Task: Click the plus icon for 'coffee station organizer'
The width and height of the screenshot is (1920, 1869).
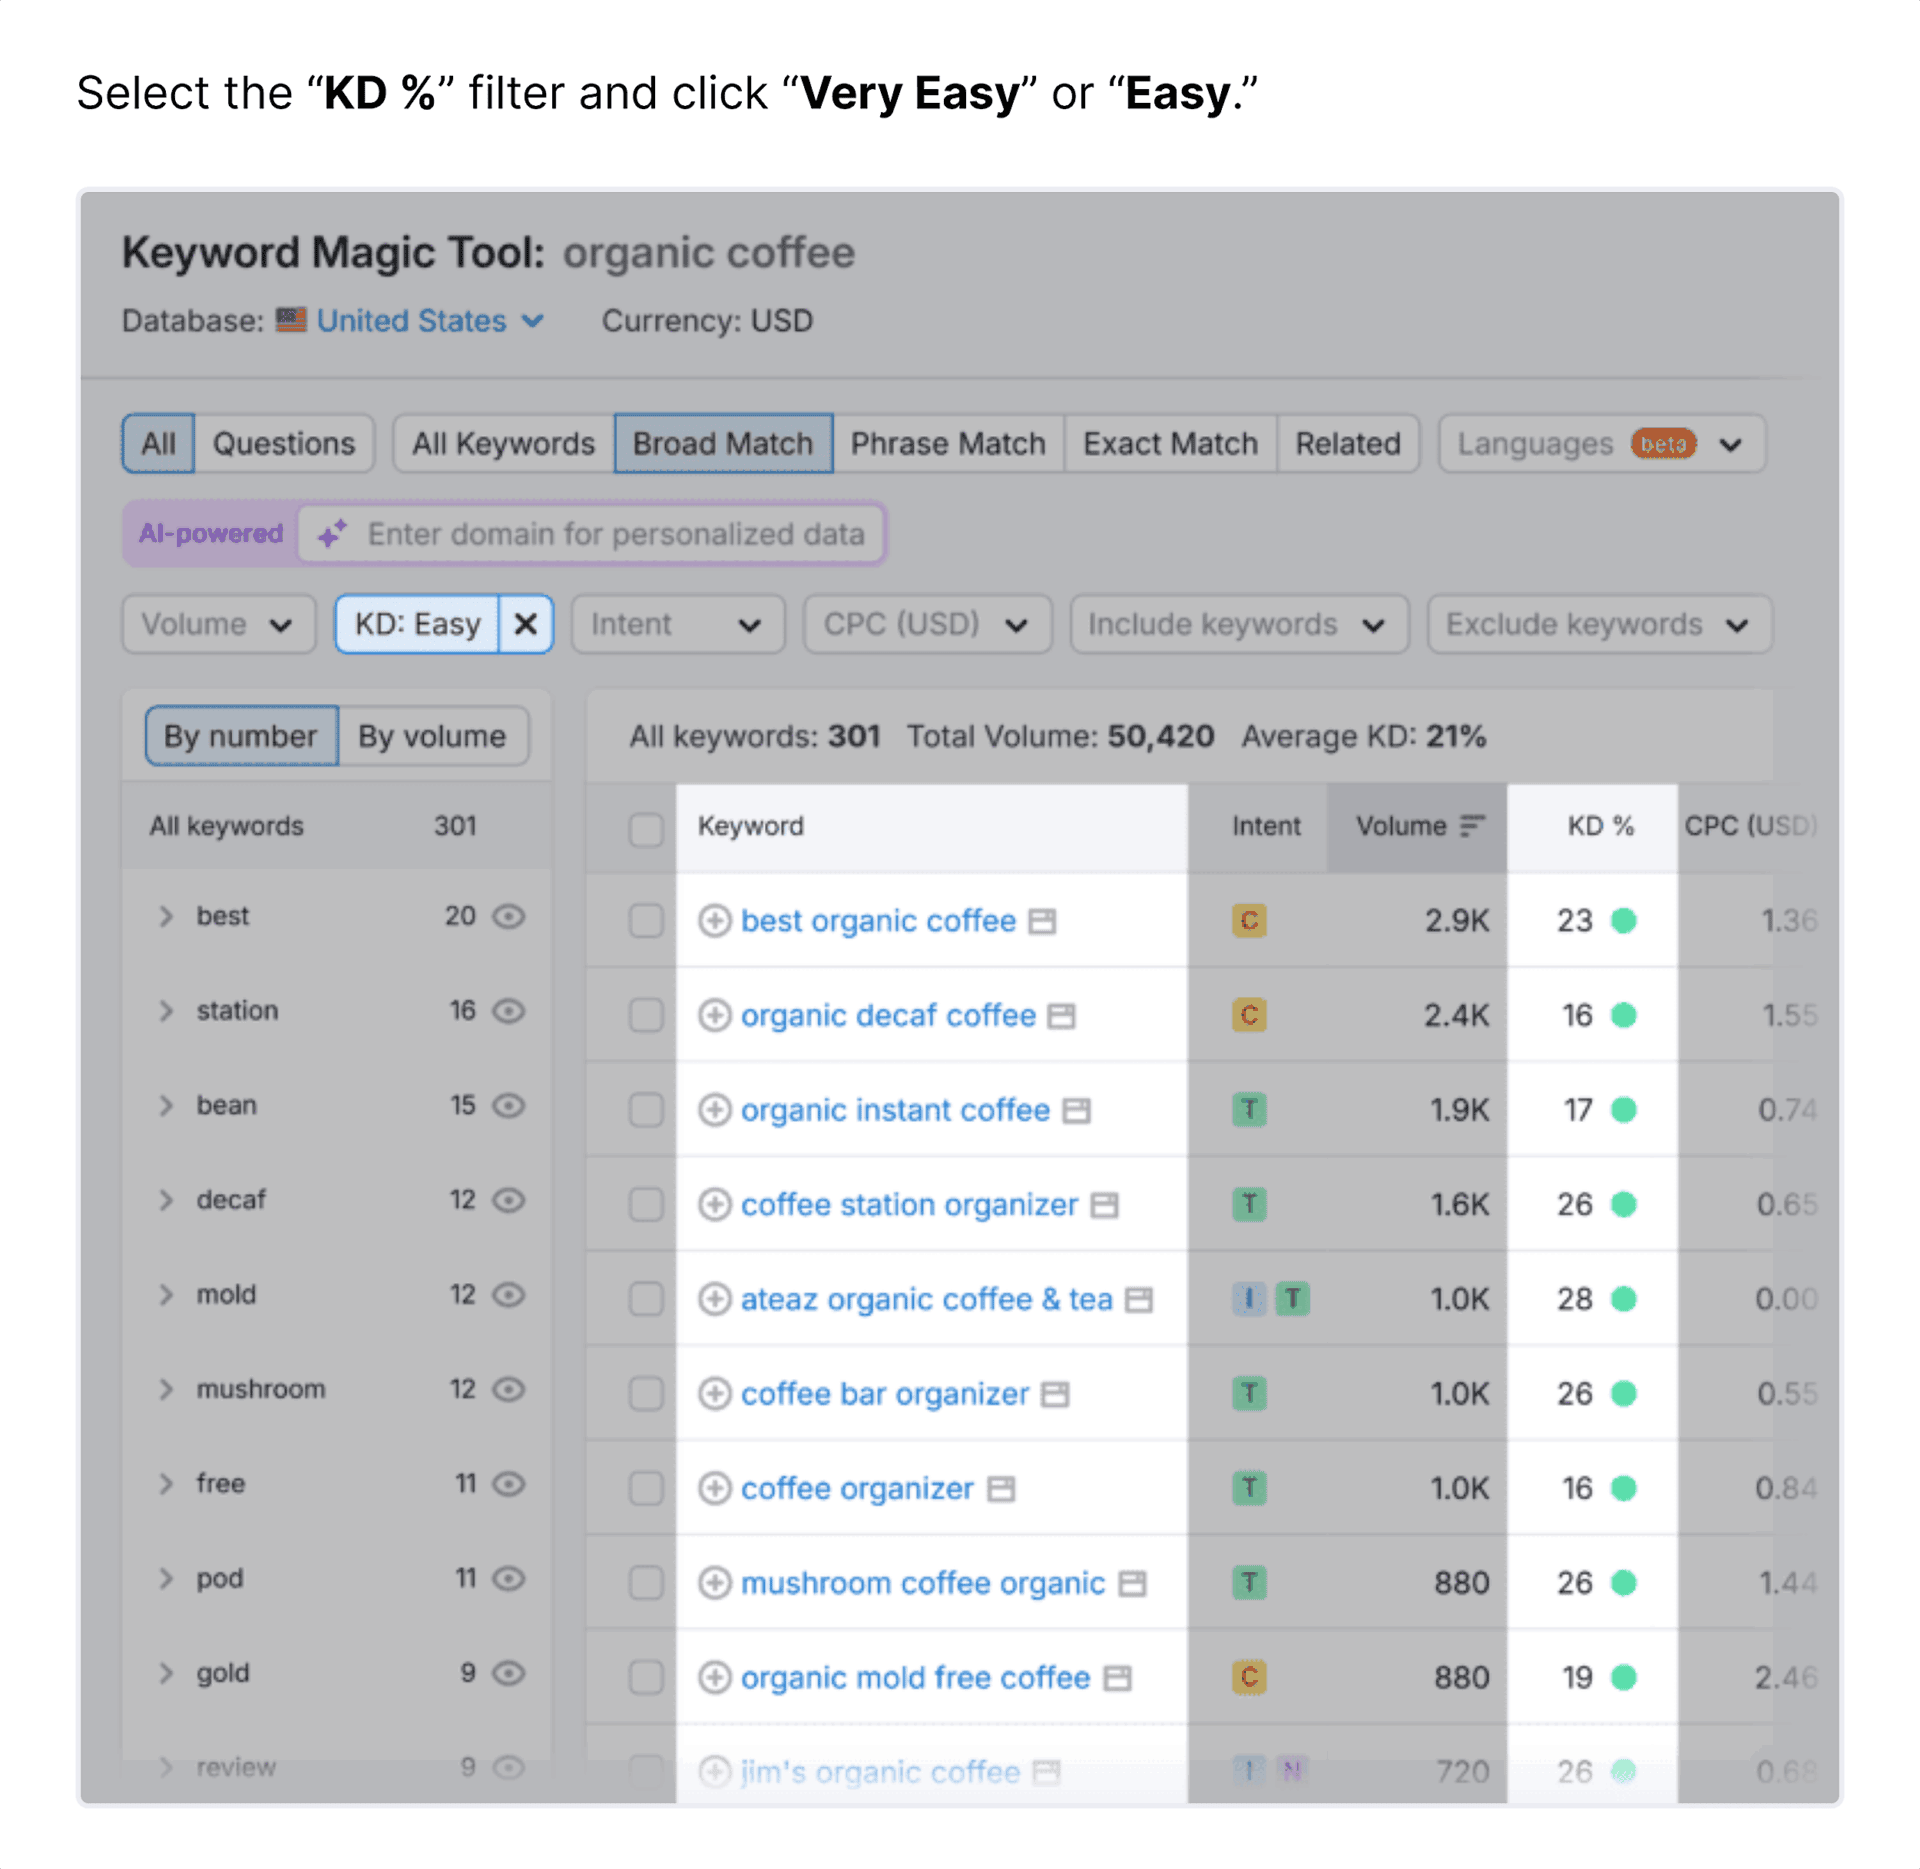Action: click(714, 1204)
